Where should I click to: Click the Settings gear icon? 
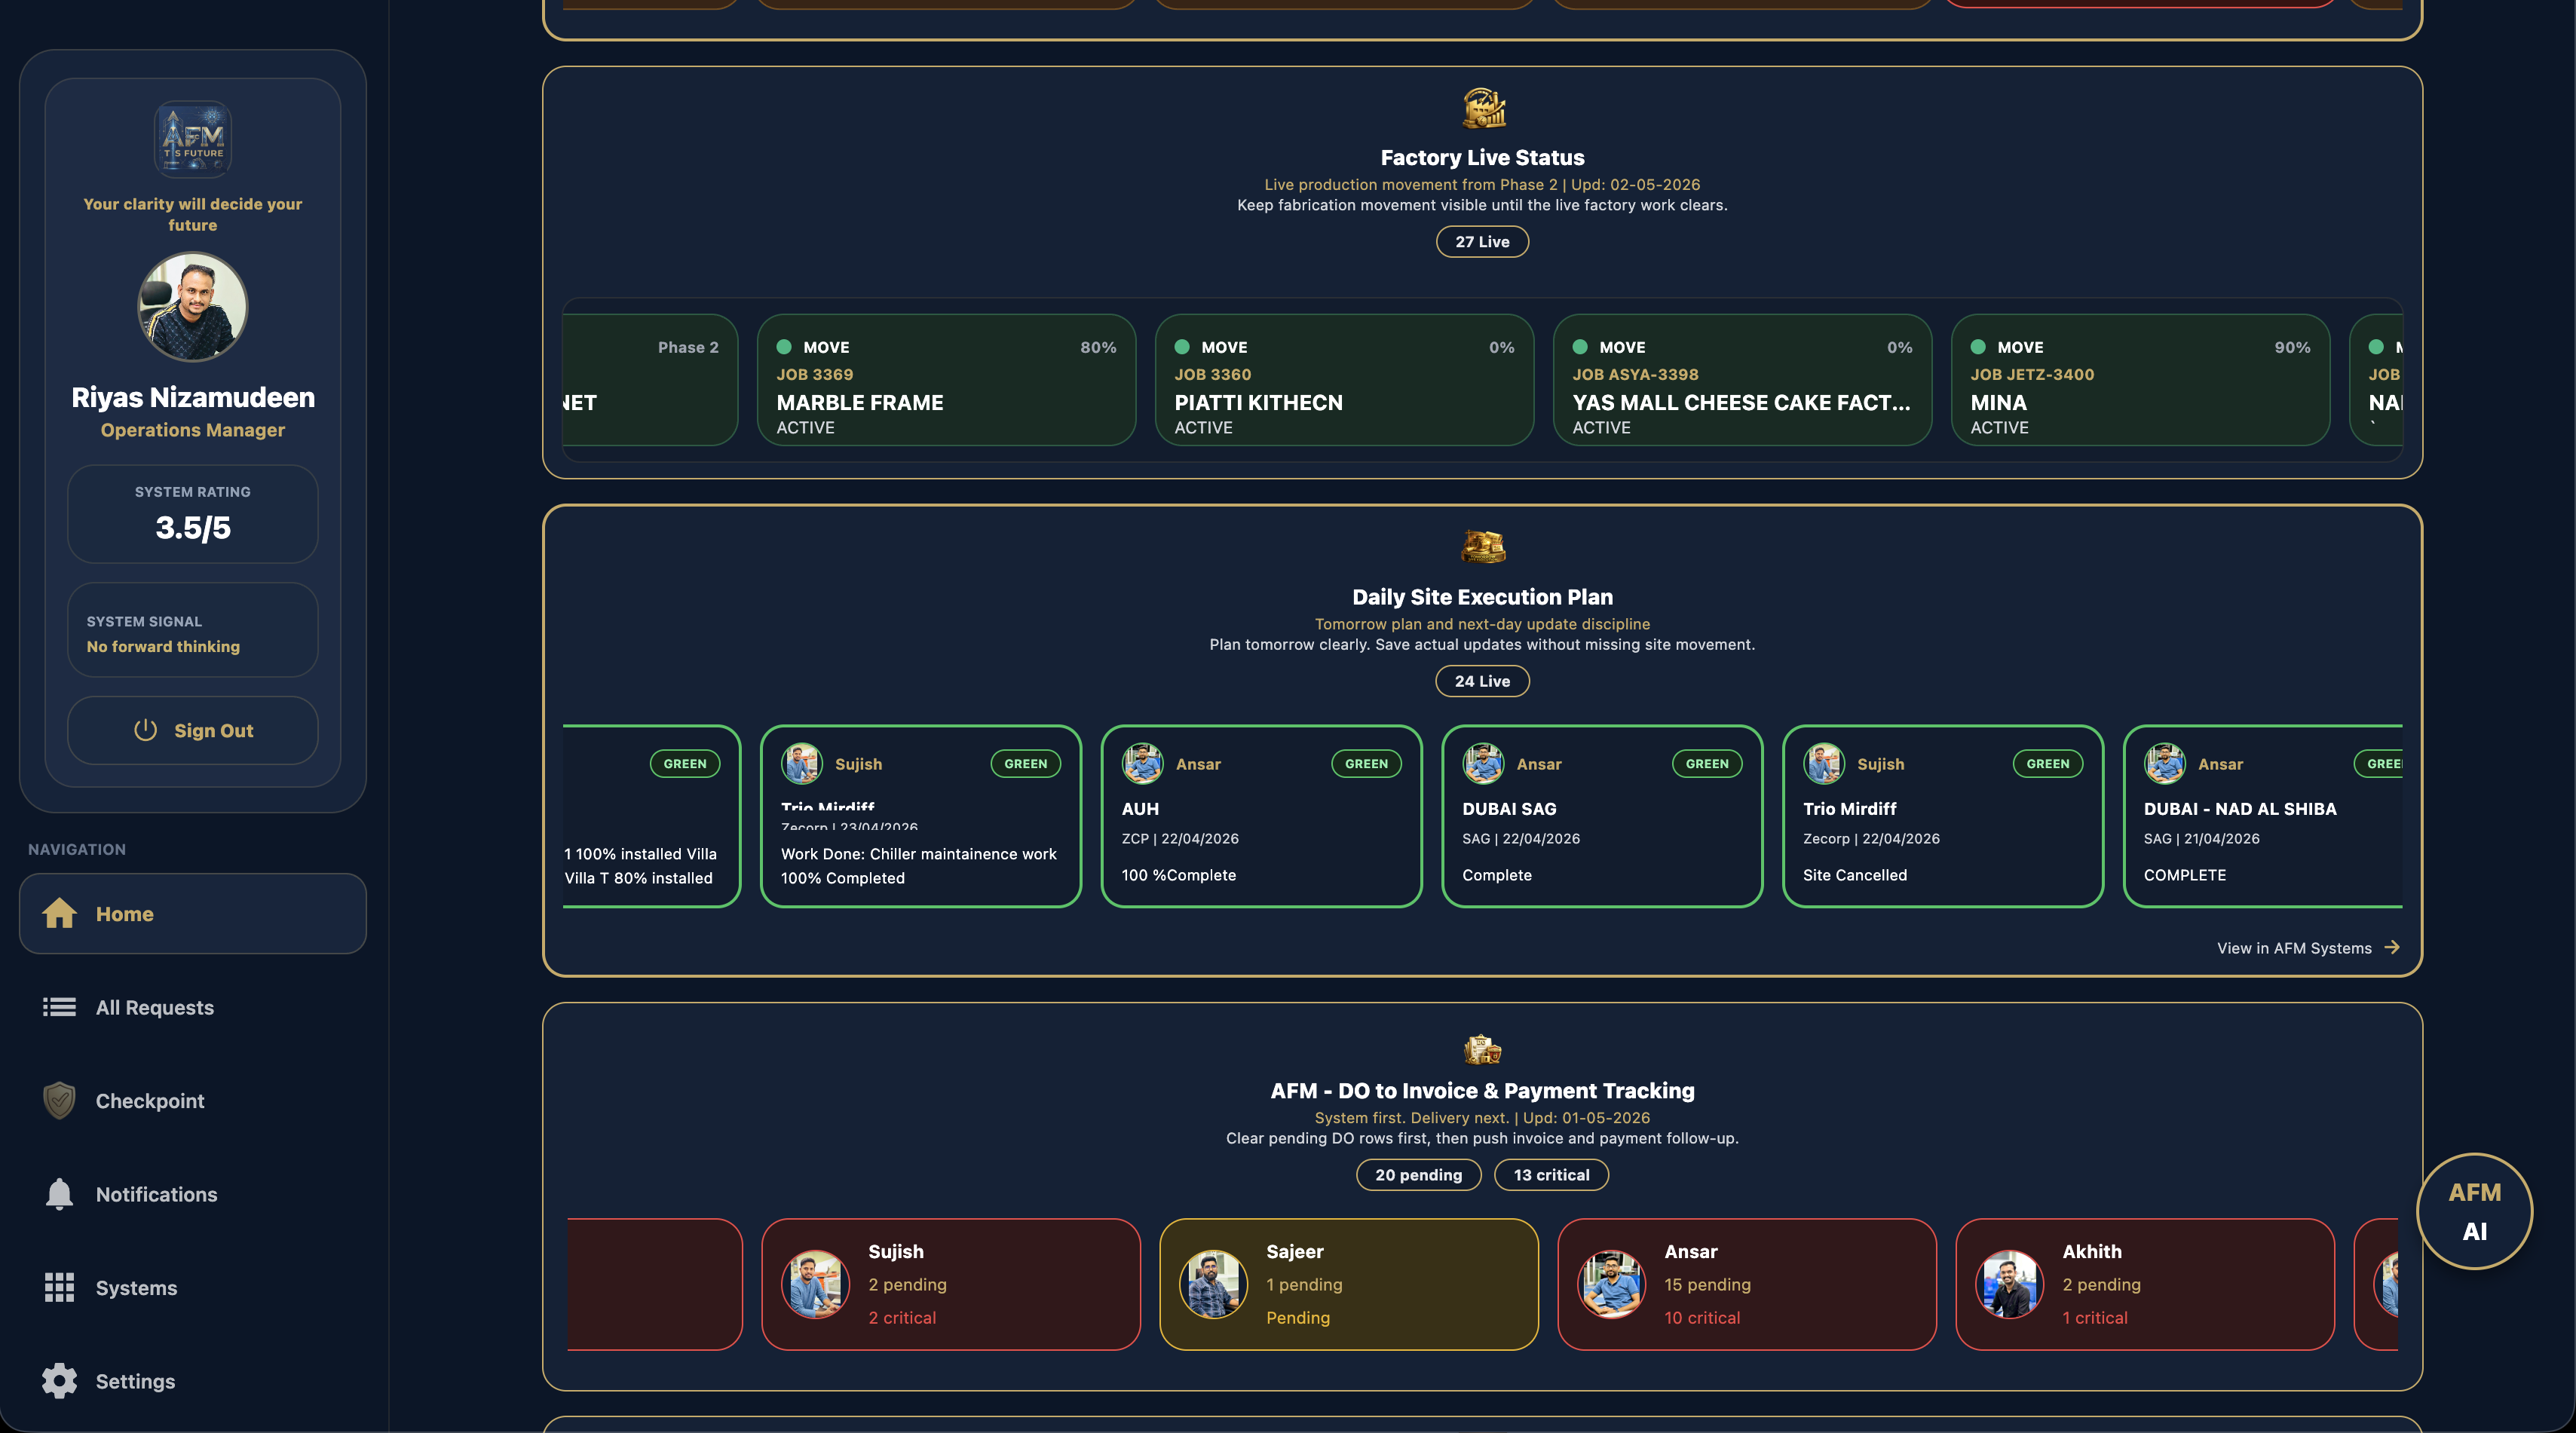click(59, 1381)
